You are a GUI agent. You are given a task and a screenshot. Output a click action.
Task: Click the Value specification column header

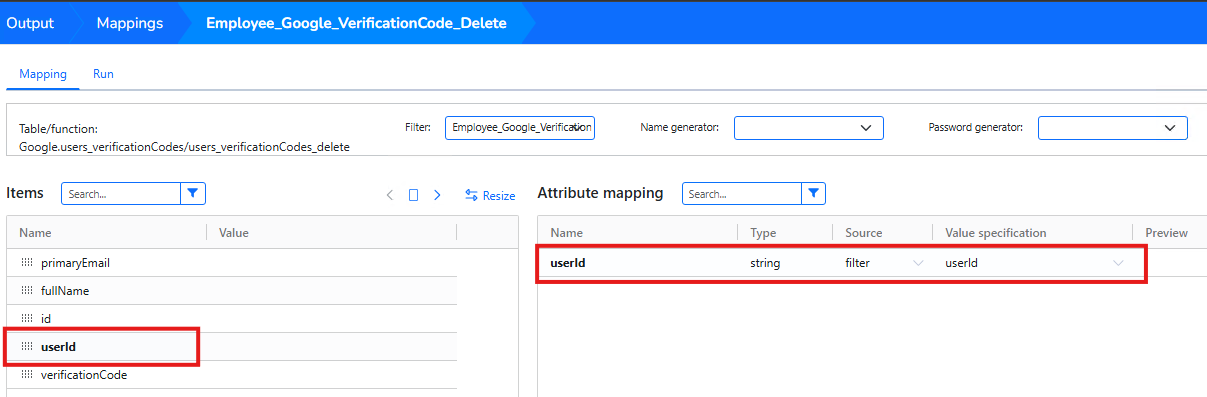click(x=996, y=233)
